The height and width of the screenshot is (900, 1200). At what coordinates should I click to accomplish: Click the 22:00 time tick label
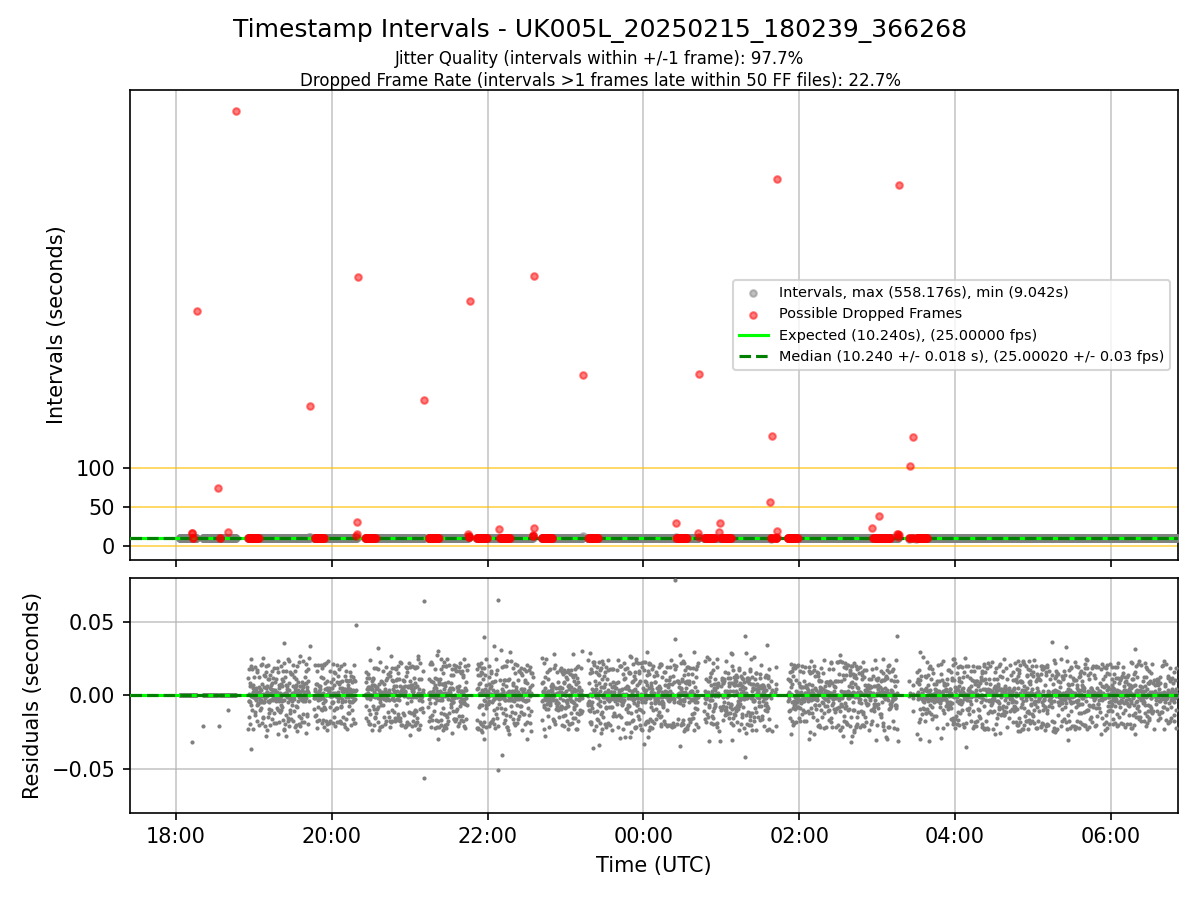(x=488, y=835)
